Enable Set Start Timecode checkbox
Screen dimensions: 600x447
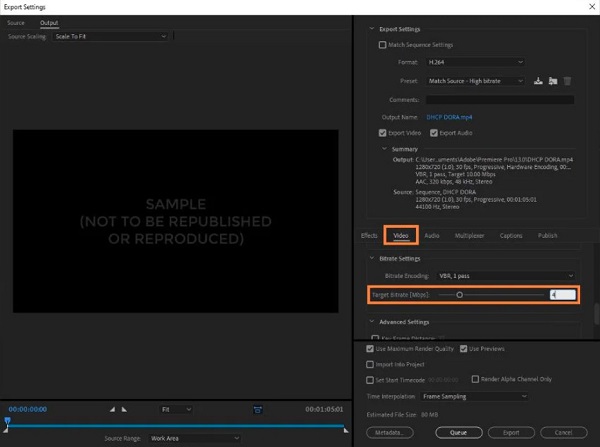[x=370, y=380]
